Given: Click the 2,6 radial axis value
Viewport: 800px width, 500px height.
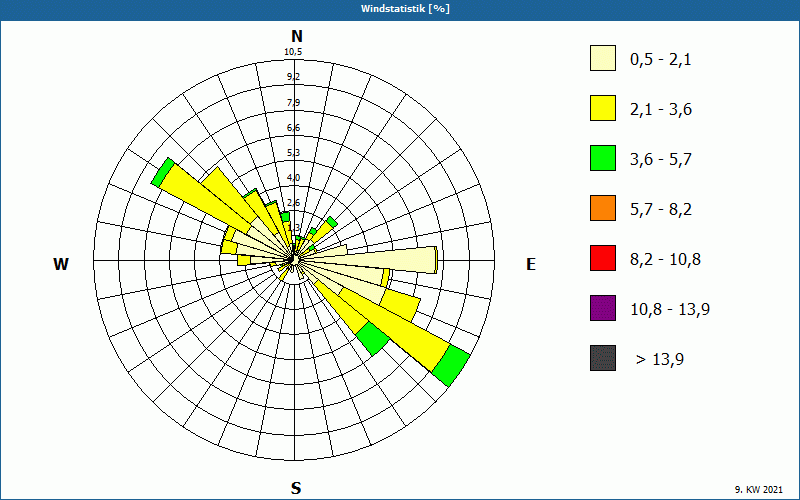Looking at the screenshot, I should click(x=293, y=203).
